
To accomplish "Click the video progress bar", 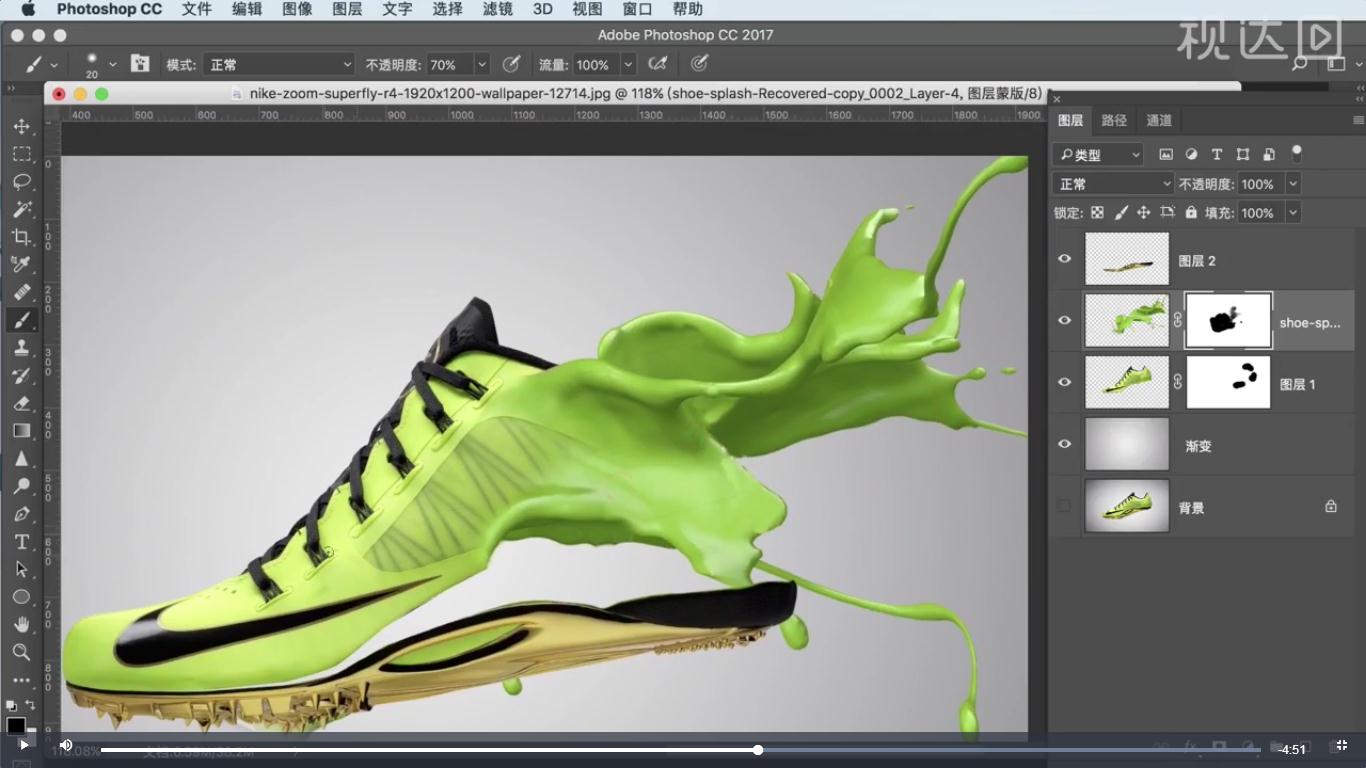I will tap(679, 749).
